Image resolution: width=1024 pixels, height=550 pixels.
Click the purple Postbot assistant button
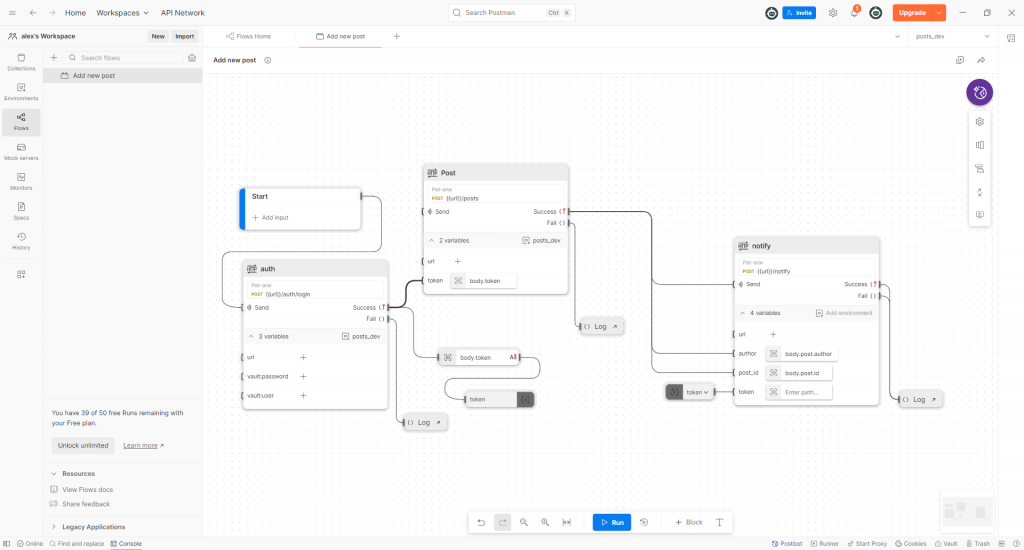tap(979, 93)
